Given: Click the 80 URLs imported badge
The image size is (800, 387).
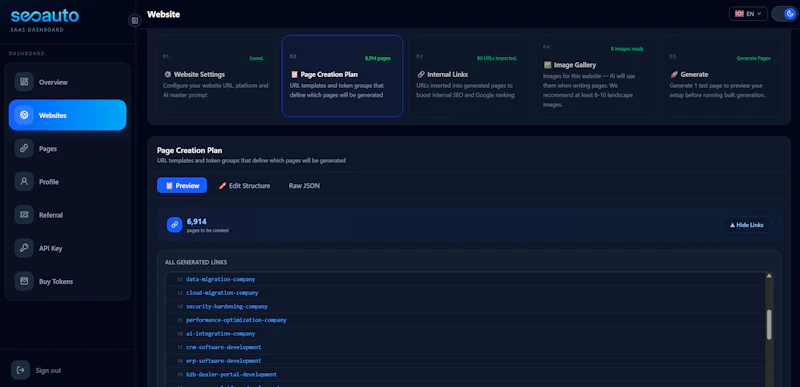Looking at the screenshot, I should [497, 58].
